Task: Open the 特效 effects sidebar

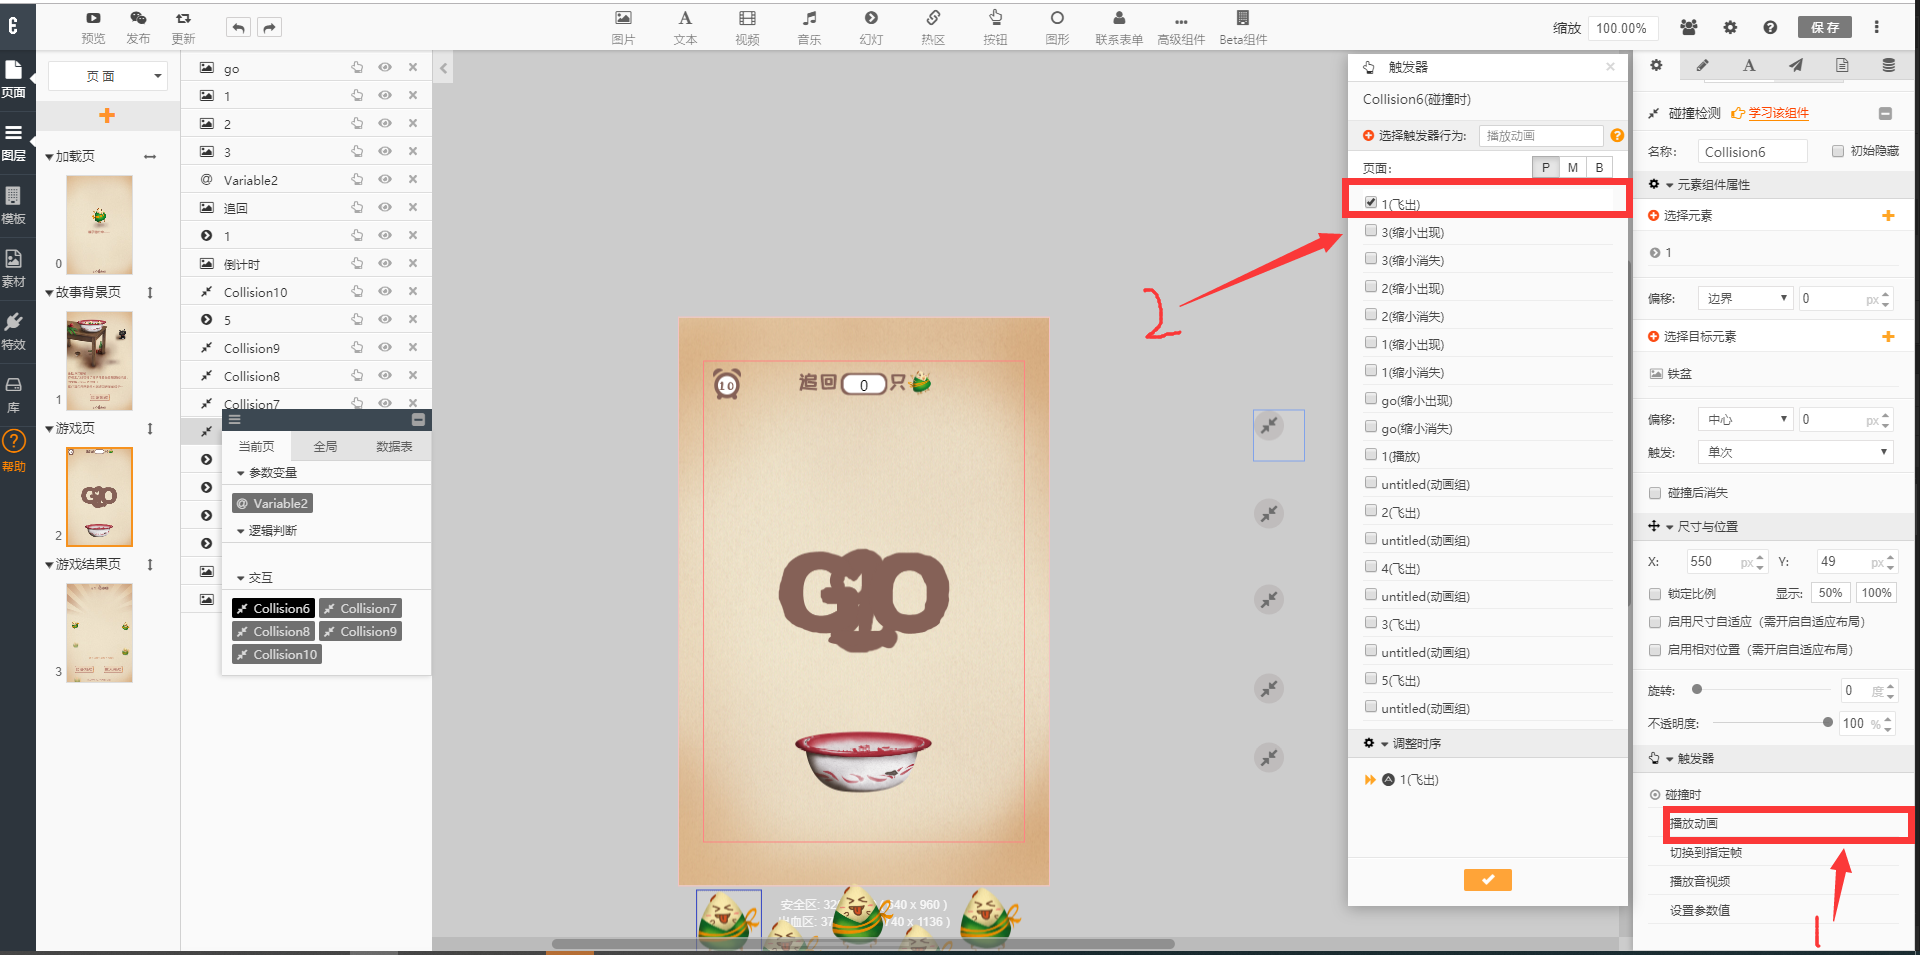Action: coord(14,331)
